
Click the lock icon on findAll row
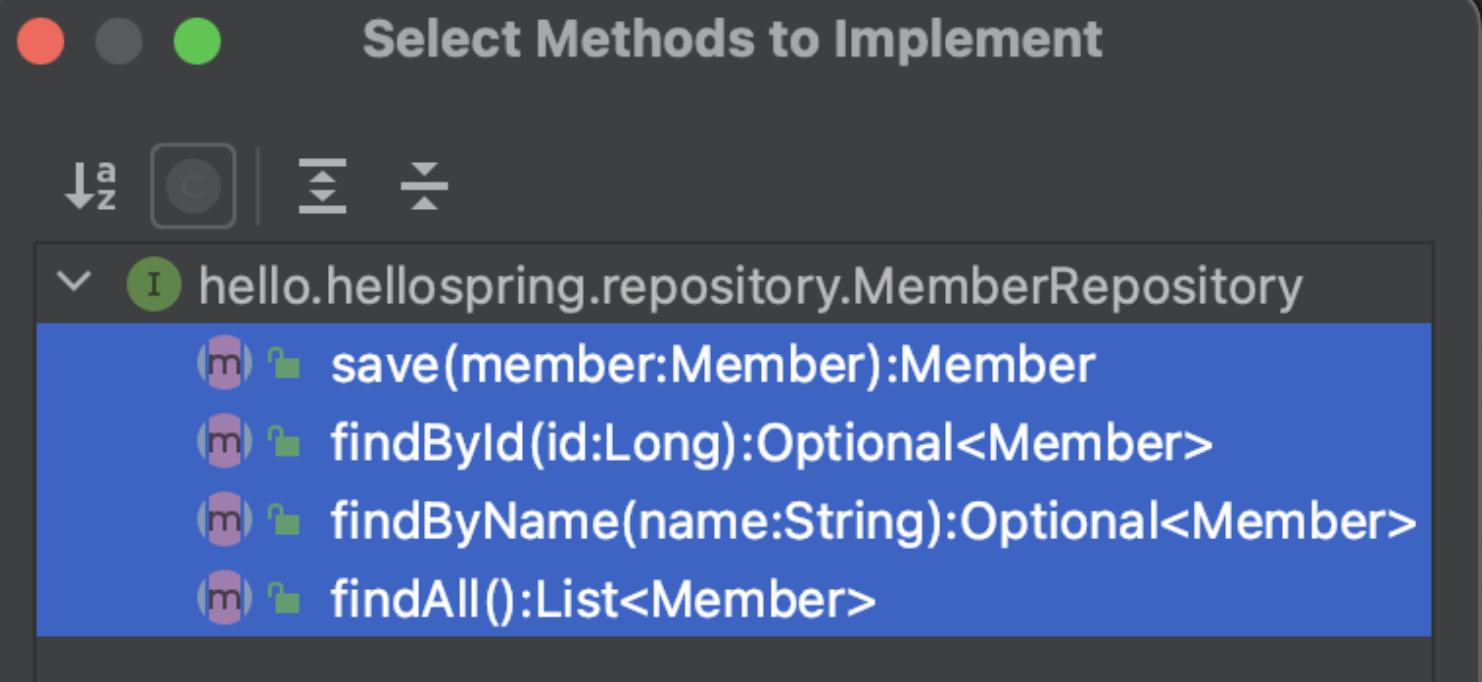pyautogui.click(x=284, y=598)
